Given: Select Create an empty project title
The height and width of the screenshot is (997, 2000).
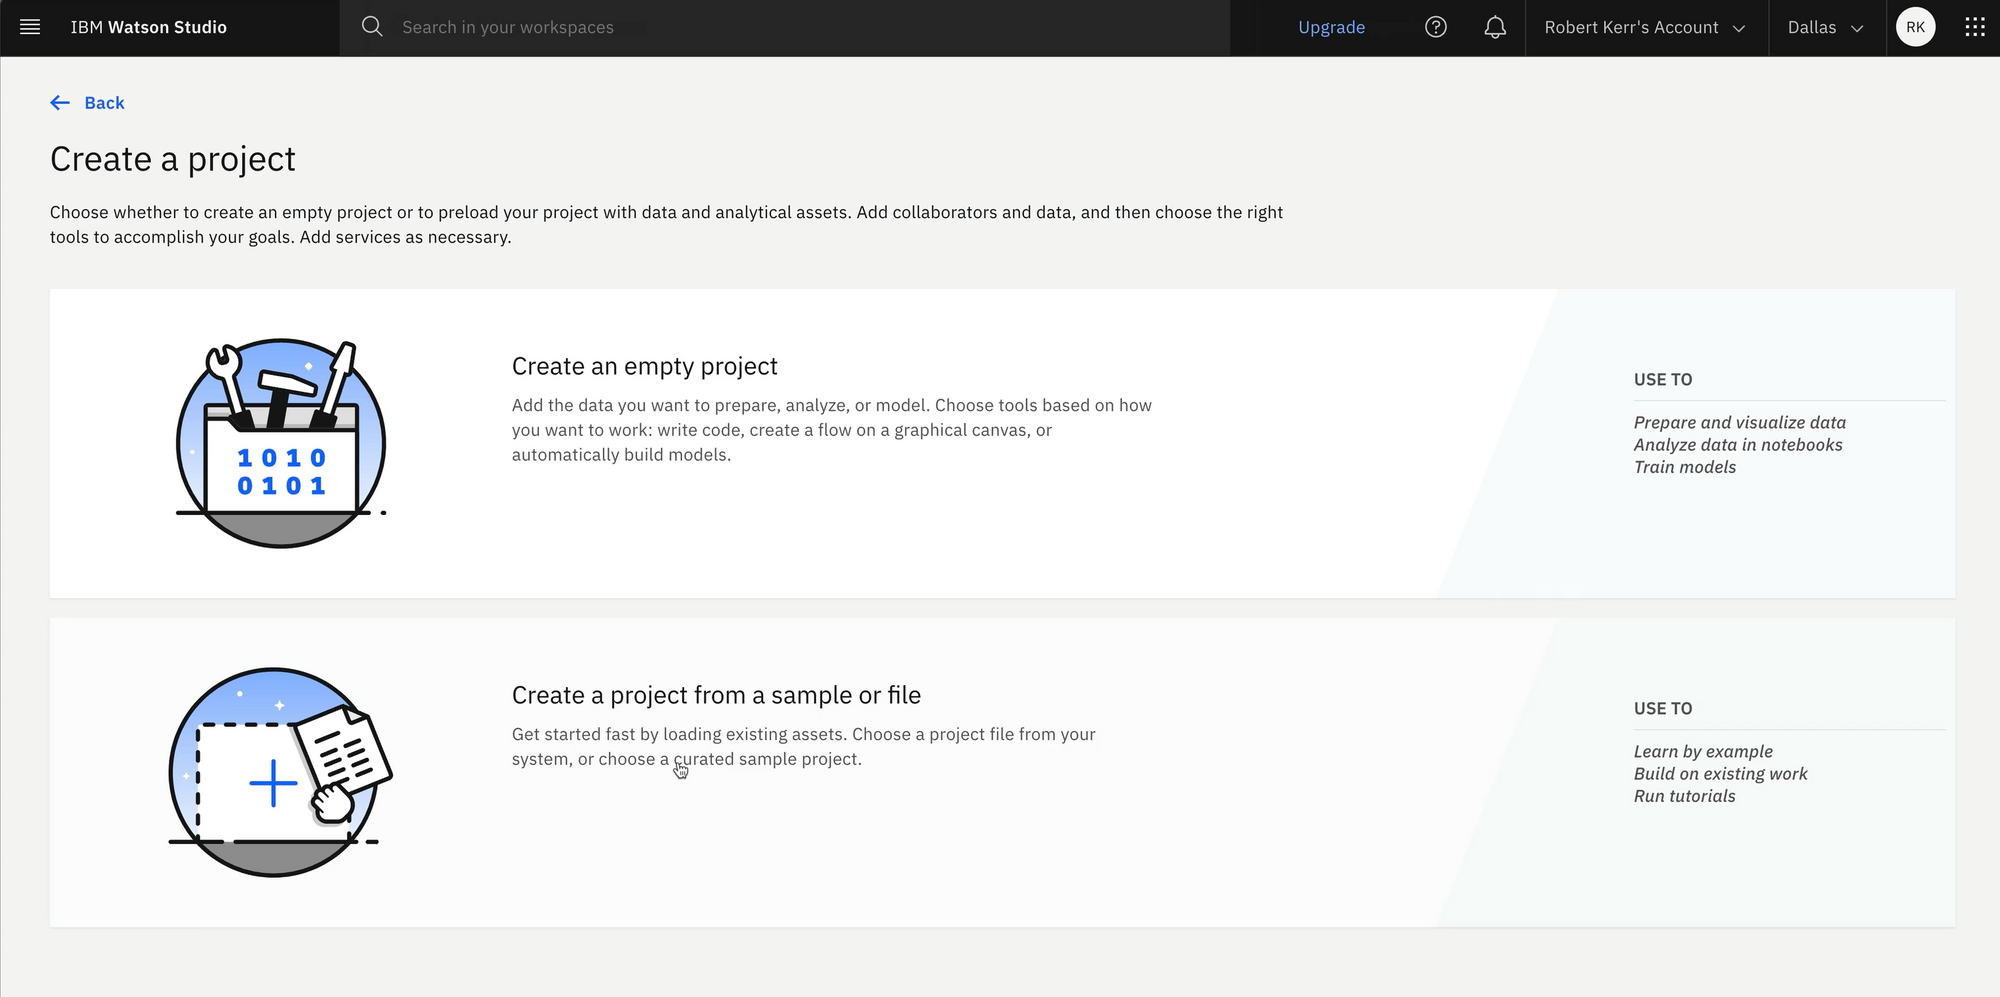Looking at the screenshot, I should click(644, 366).
